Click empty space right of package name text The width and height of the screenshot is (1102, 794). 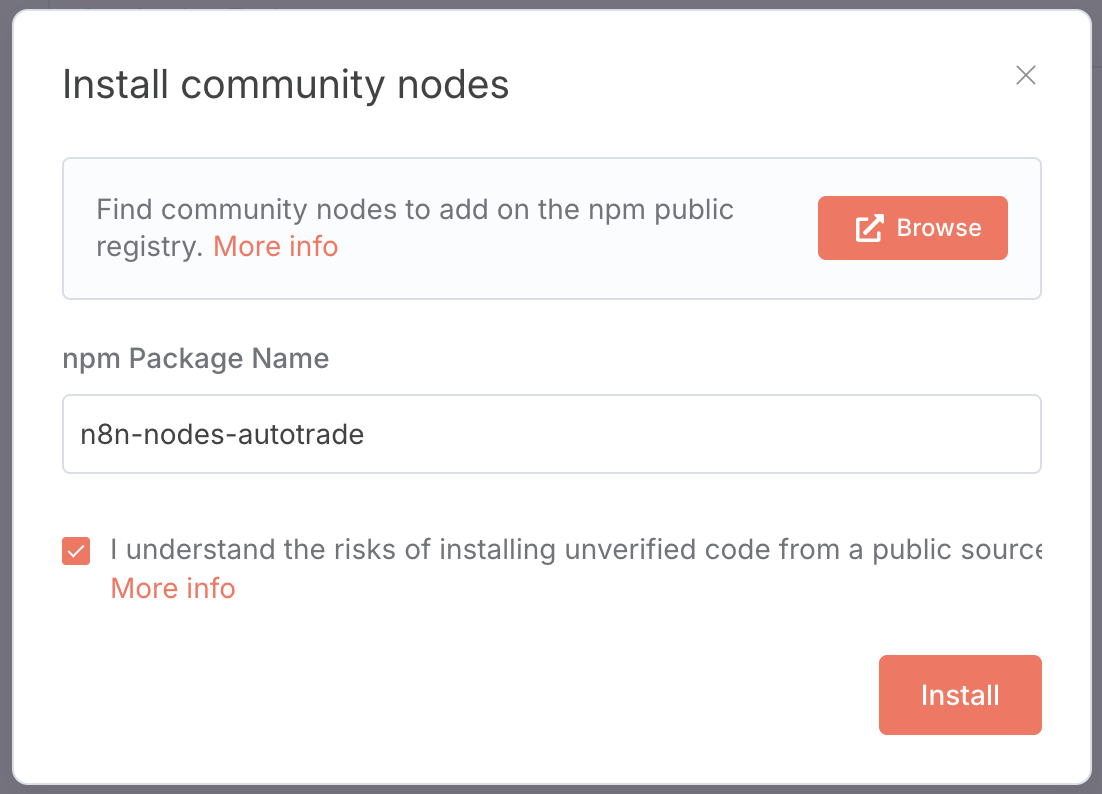(x=700, y=434)
